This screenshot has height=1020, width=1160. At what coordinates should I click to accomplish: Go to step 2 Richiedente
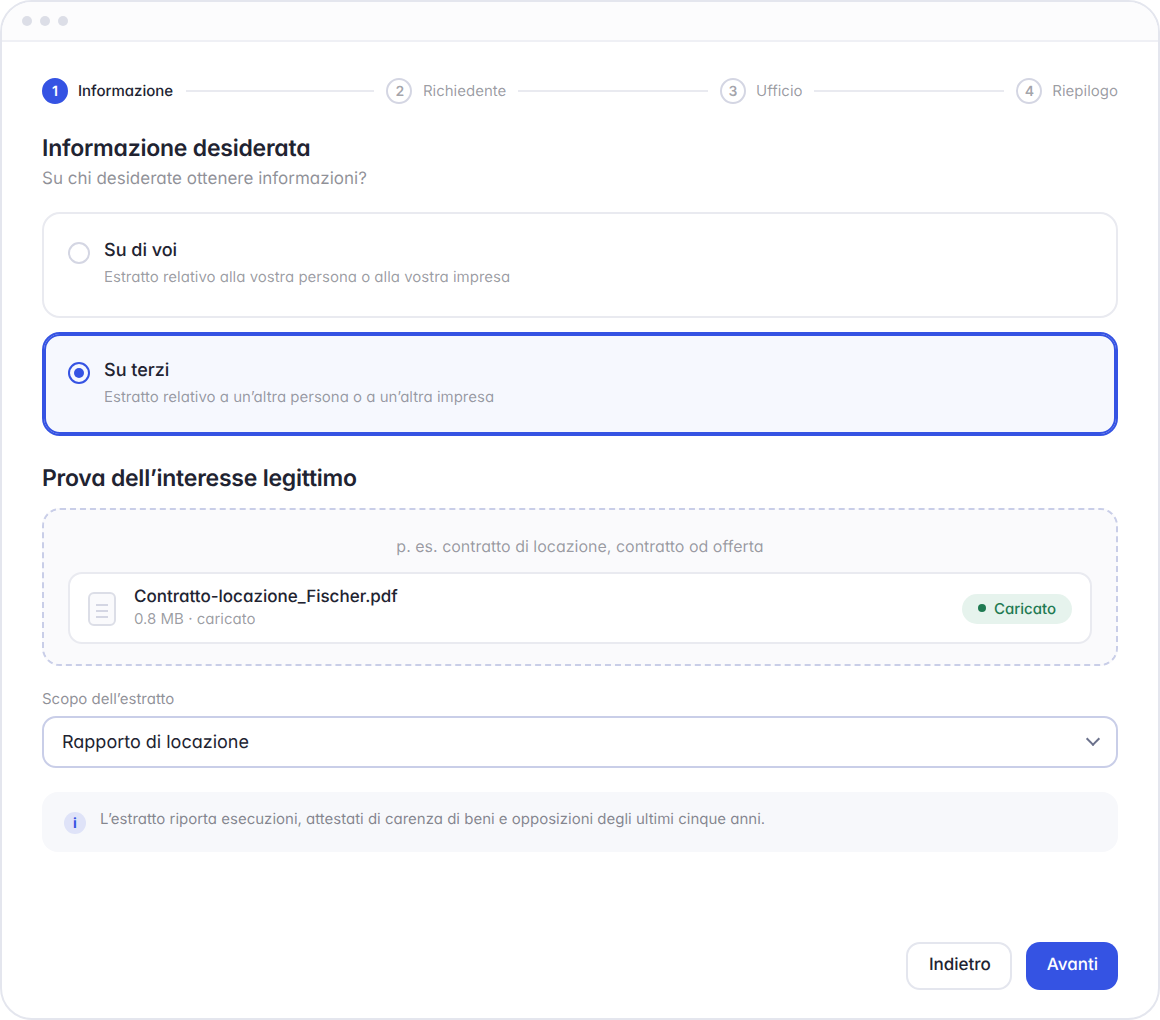click(x=447, y=91)
